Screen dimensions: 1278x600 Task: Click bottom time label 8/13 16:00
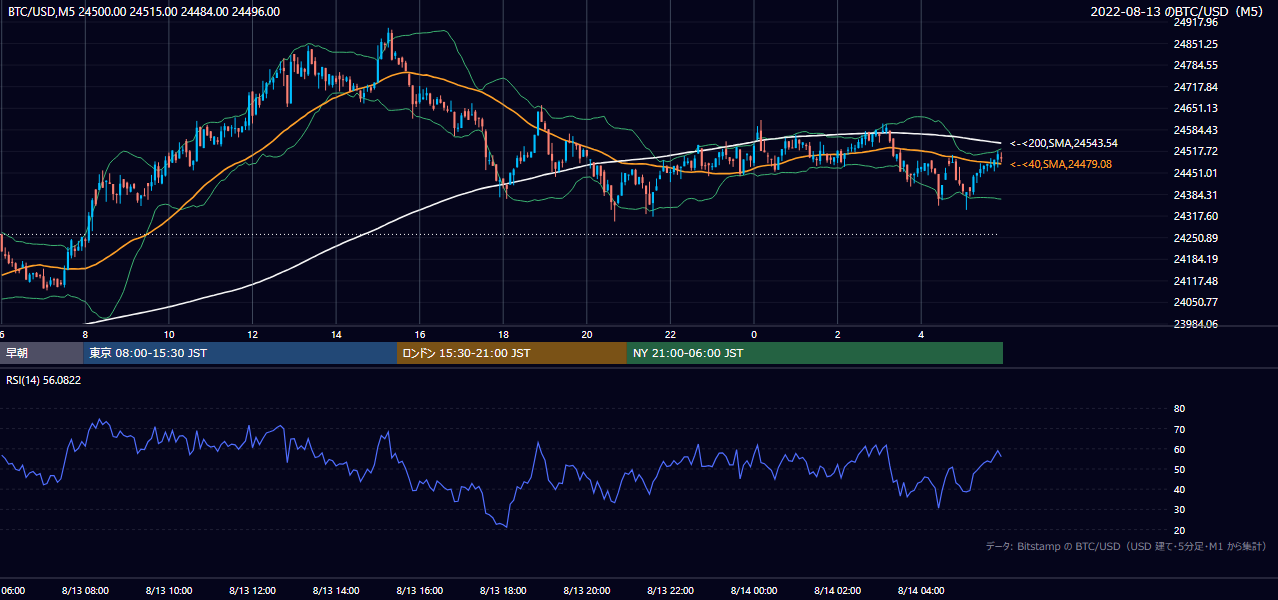click(420, 590)
